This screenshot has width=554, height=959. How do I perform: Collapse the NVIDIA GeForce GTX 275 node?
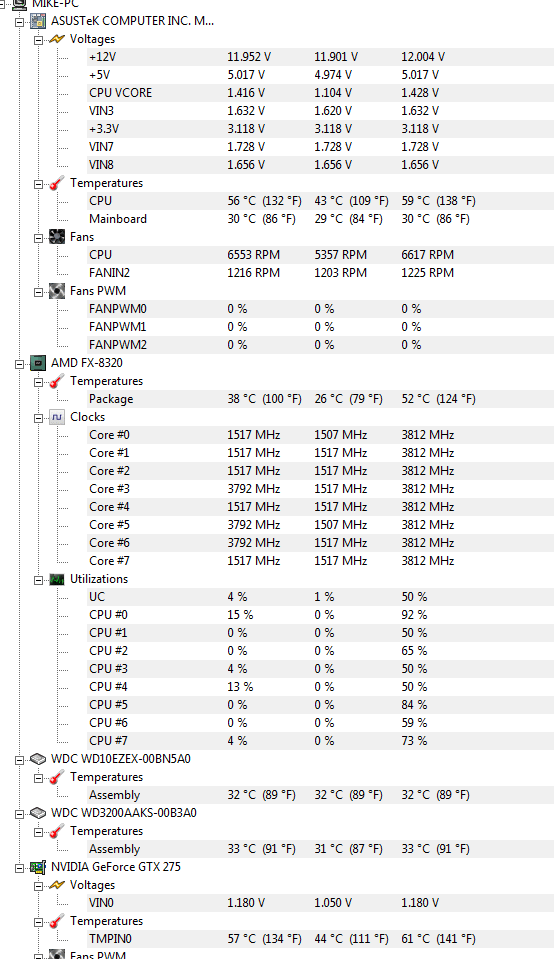click(x=20, y=868)
